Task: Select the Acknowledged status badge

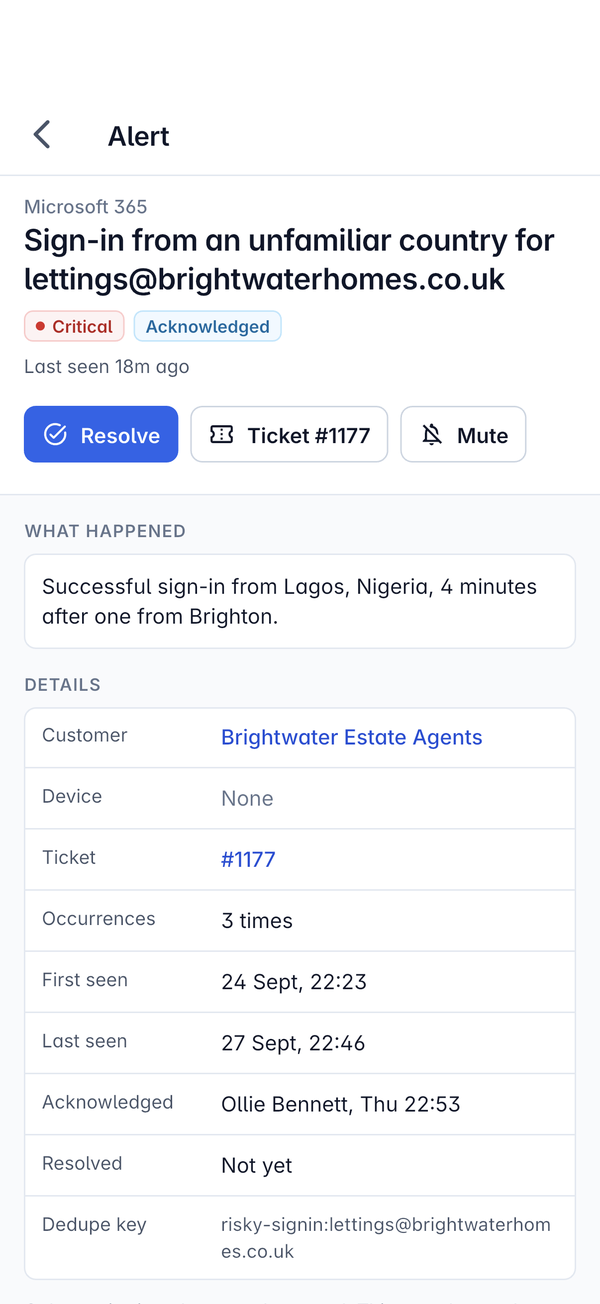Action: (207, 326)
